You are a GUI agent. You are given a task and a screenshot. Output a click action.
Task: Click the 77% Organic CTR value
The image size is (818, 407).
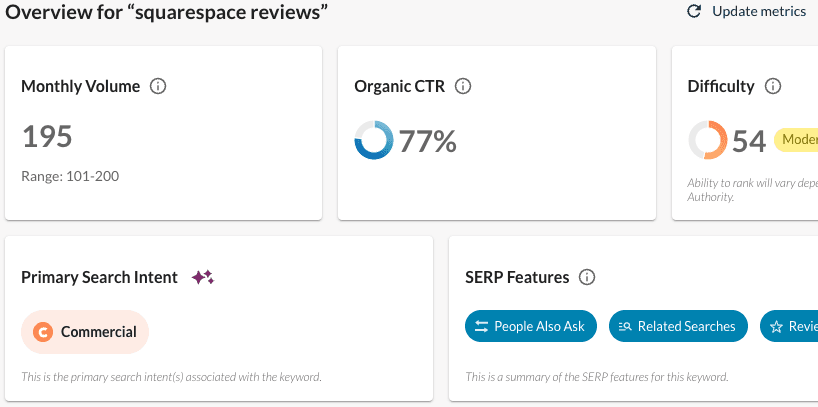point(428,142)
